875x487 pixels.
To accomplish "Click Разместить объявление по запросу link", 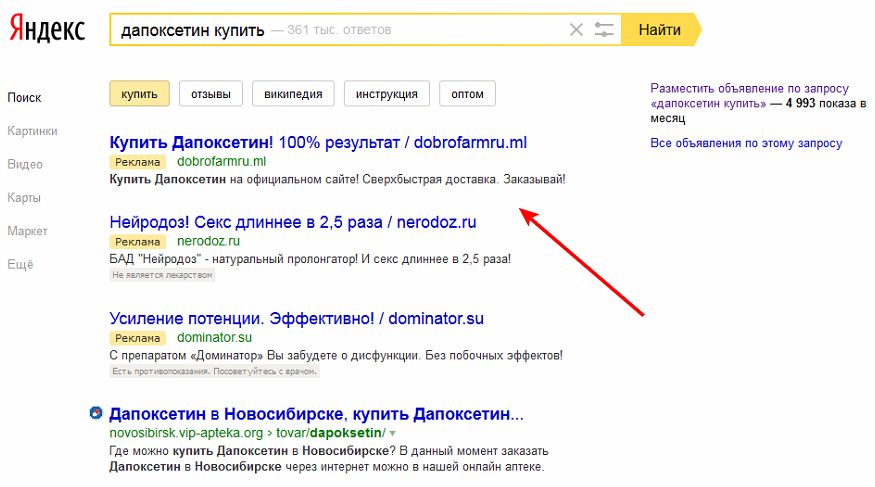I will click(x=749, y=95).
